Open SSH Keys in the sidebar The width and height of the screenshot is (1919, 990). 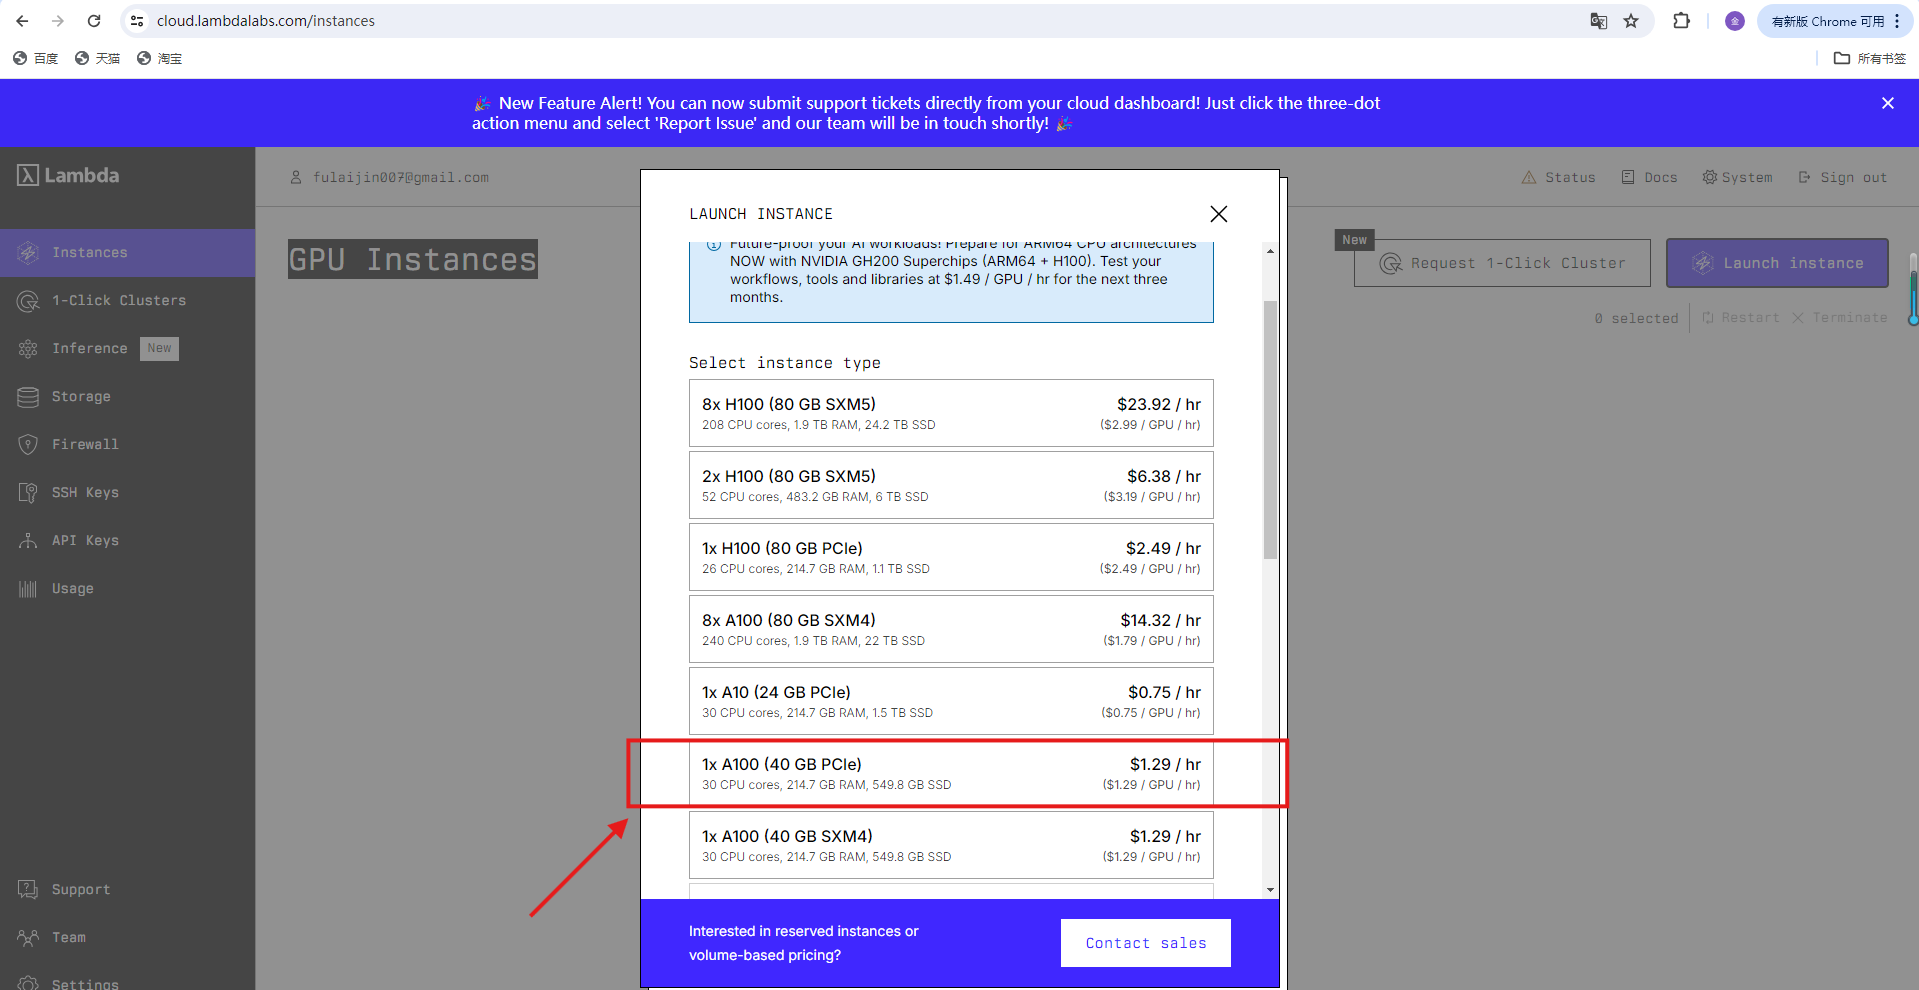(128, 493)
